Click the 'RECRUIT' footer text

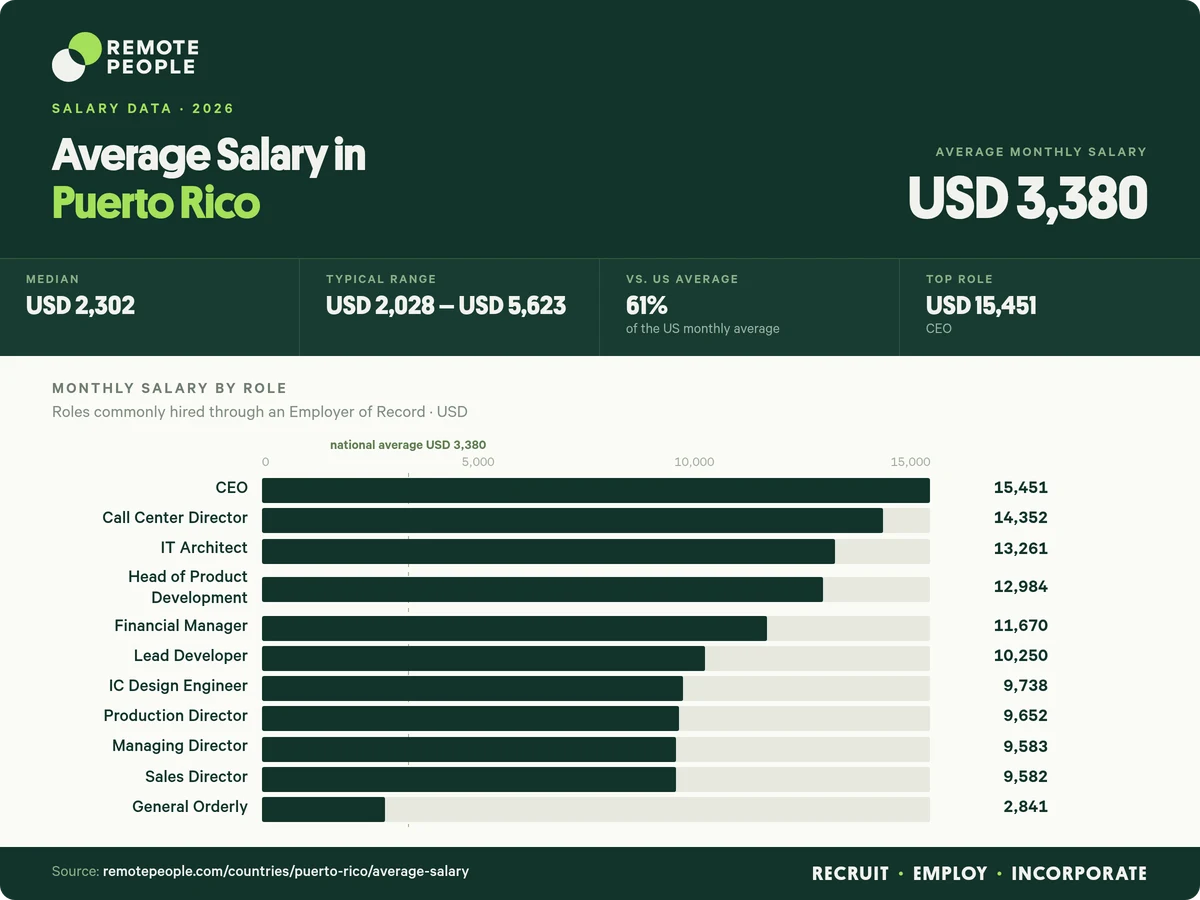[850, 873]
